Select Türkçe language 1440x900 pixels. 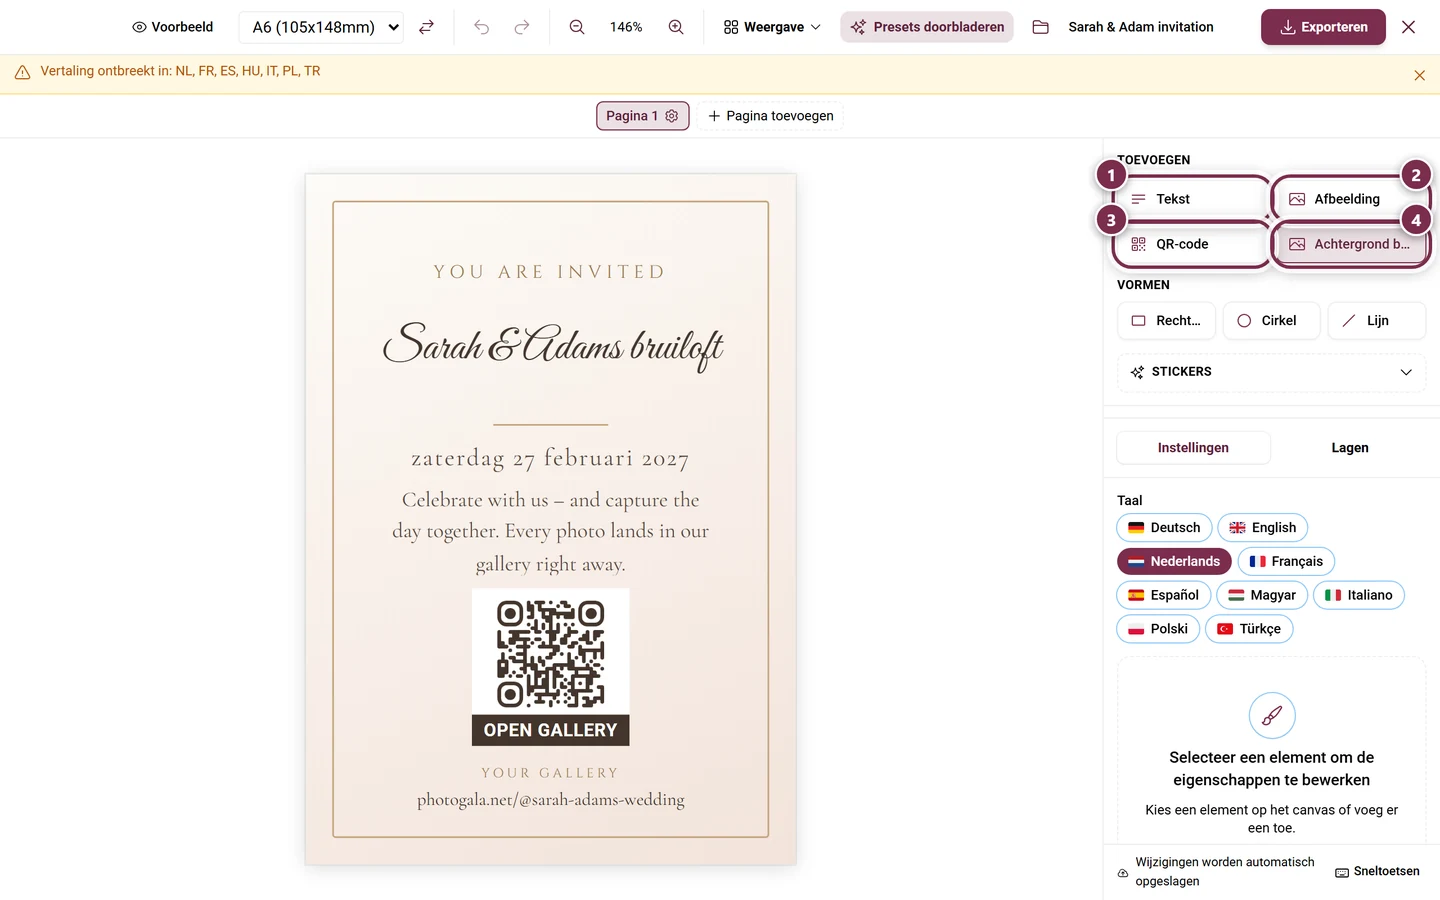(x=1249, y=629)
